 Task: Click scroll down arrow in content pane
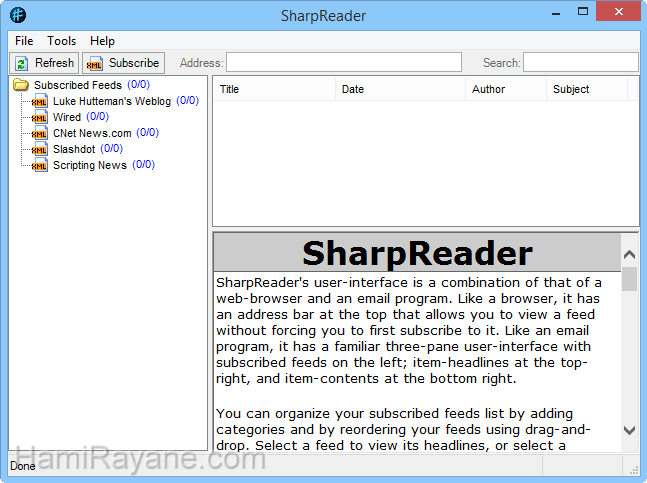pos(629,430)
